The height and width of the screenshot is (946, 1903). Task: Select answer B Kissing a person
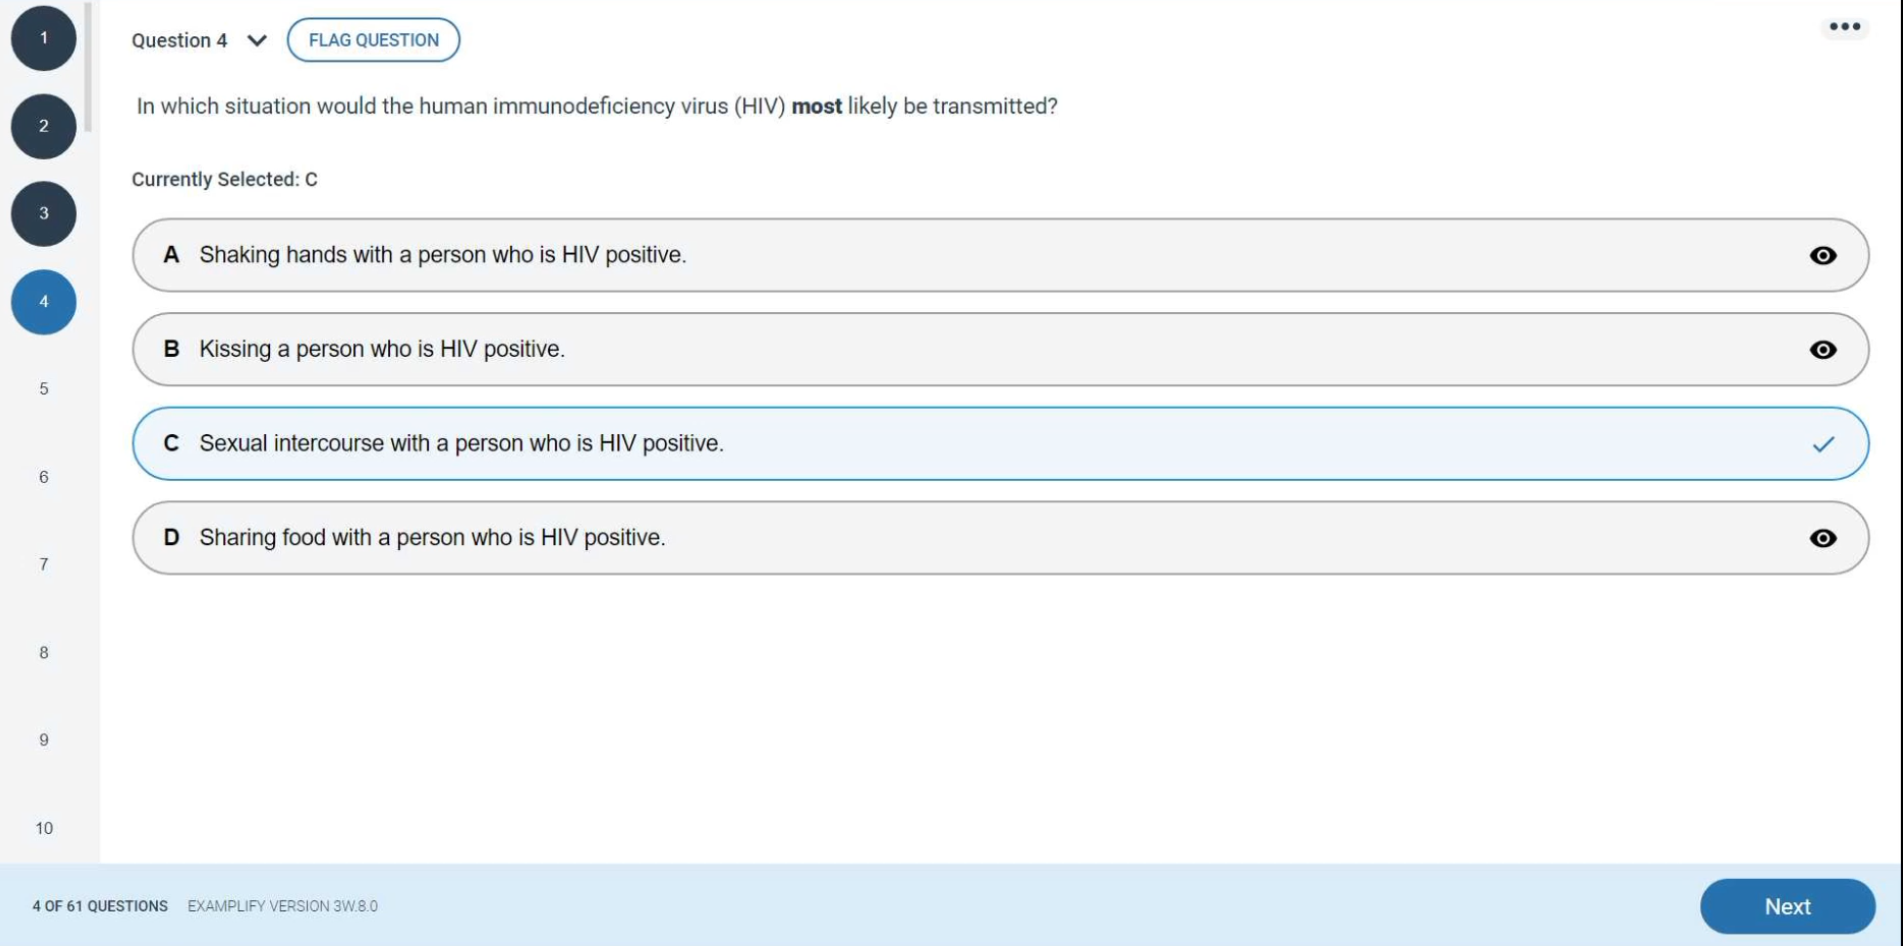point(1000,349)
